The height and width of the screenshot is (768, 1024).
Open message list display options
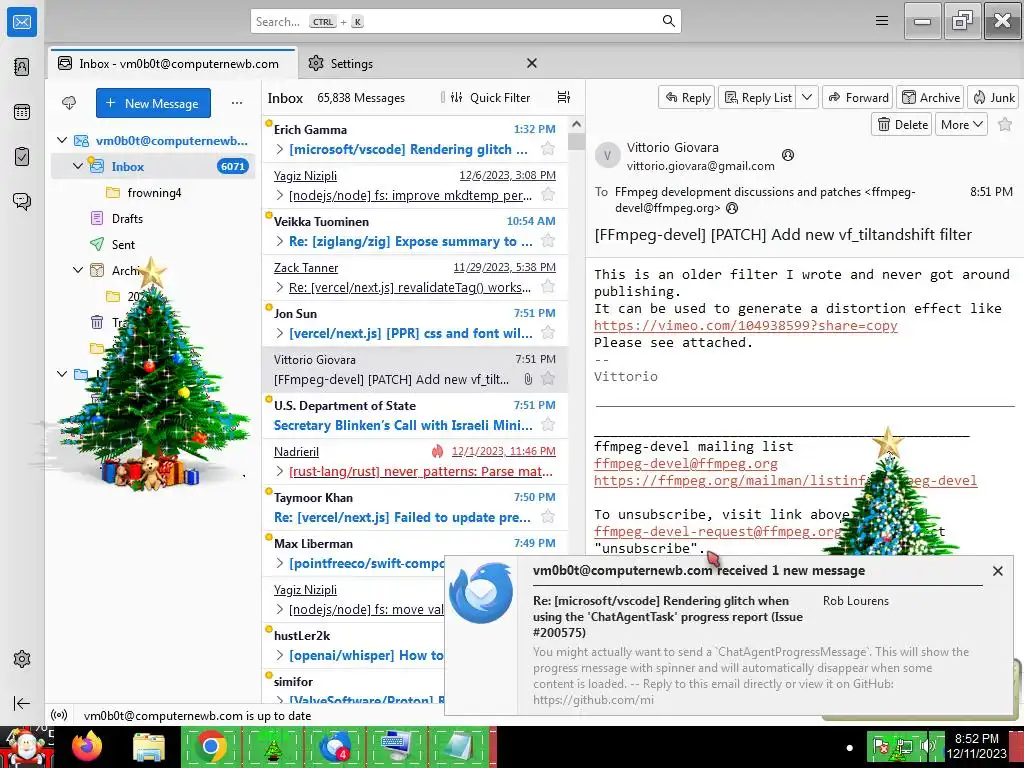tap(564, 97)
